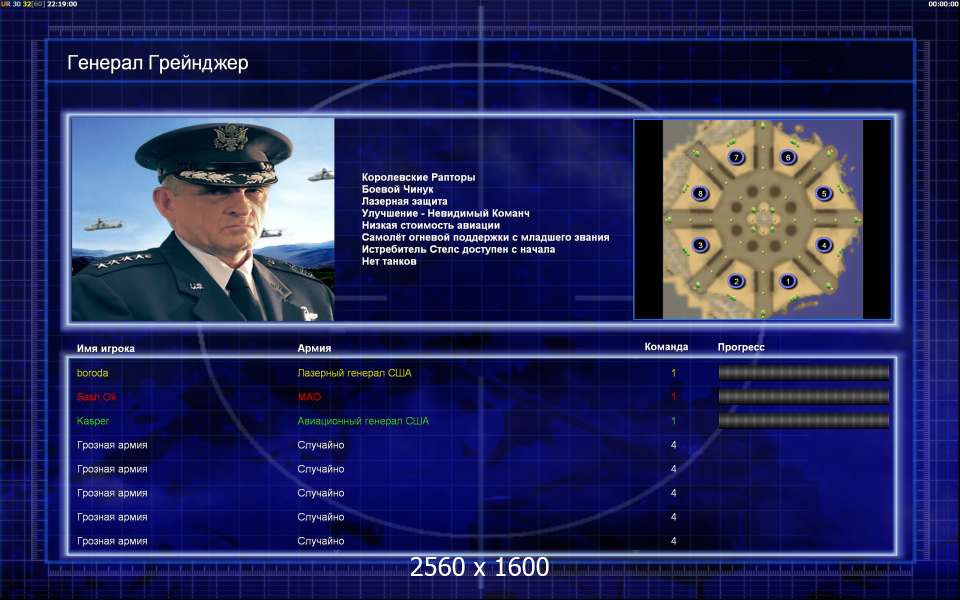Click team number in Kasper's row
The width and height of the screenshot is (960, 600).
pos(673,421)
